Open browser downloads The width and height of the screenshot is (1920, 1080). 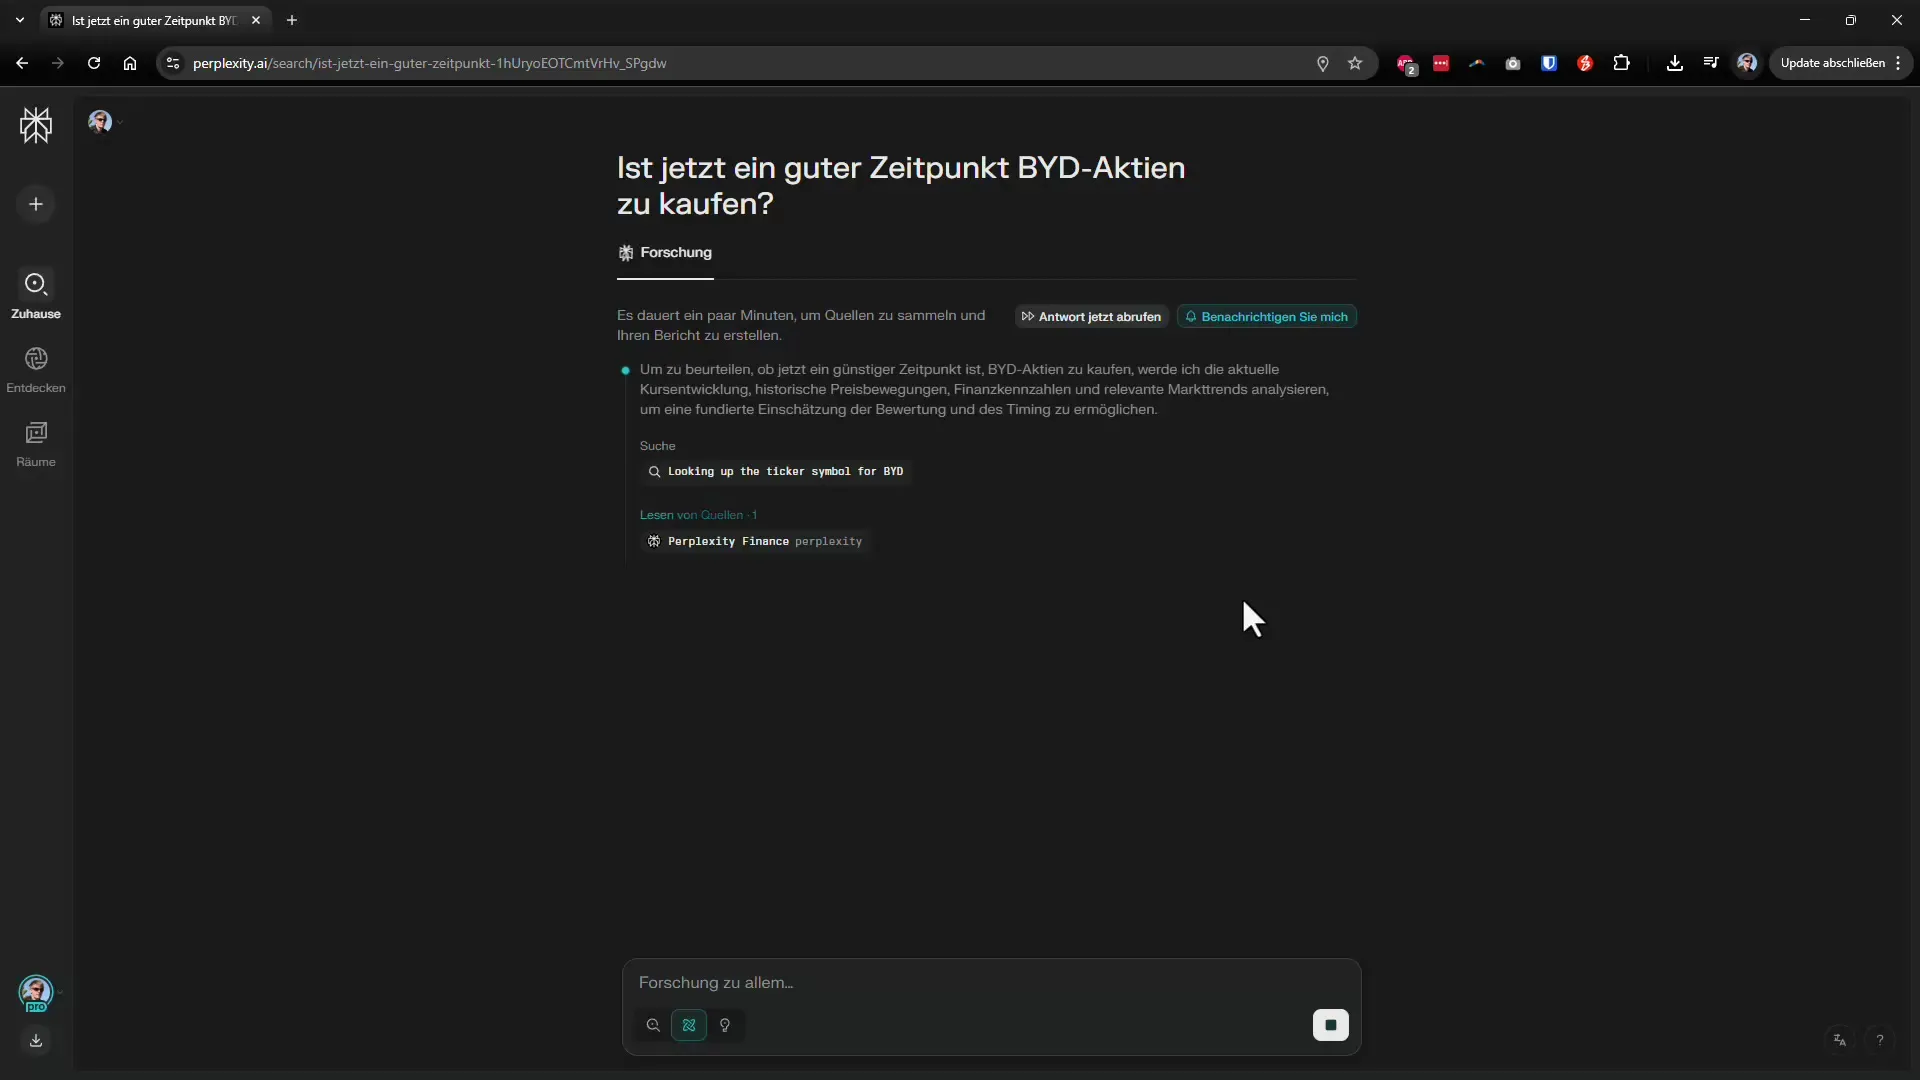coord(1675,63)
